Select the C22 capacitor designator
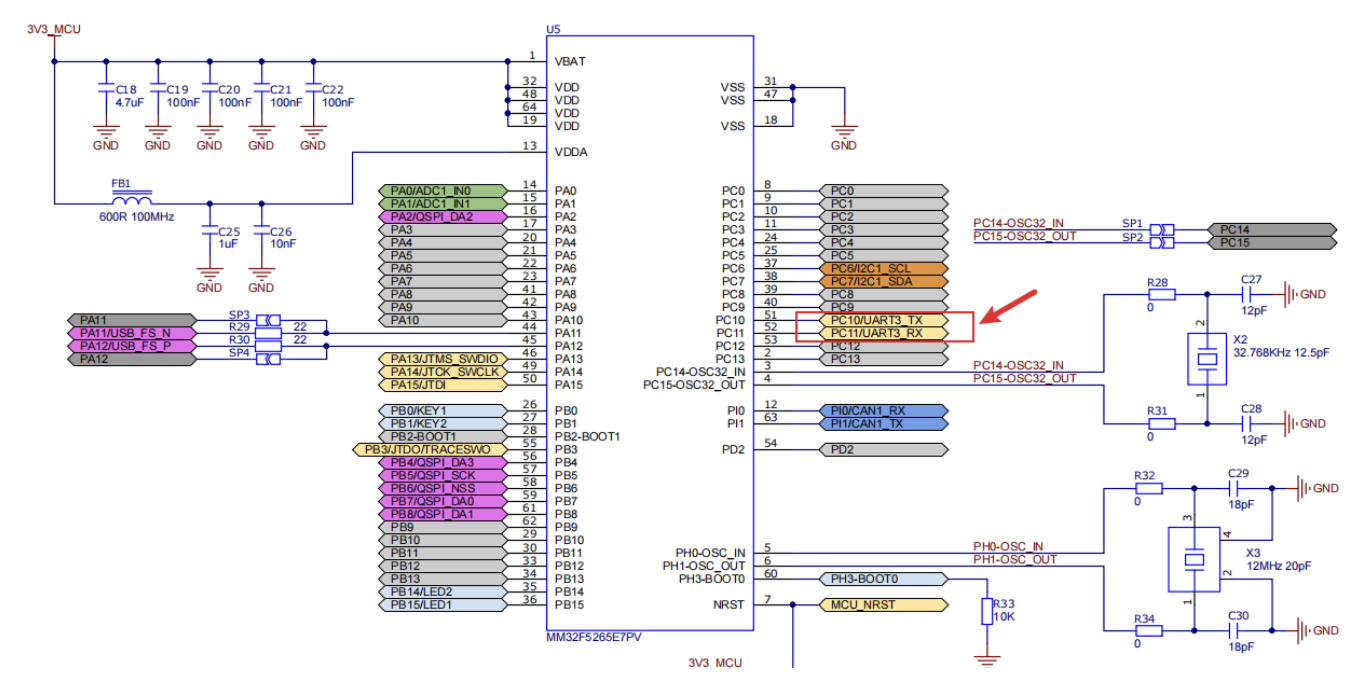The image size is (1356, 690). pos(333,89)
